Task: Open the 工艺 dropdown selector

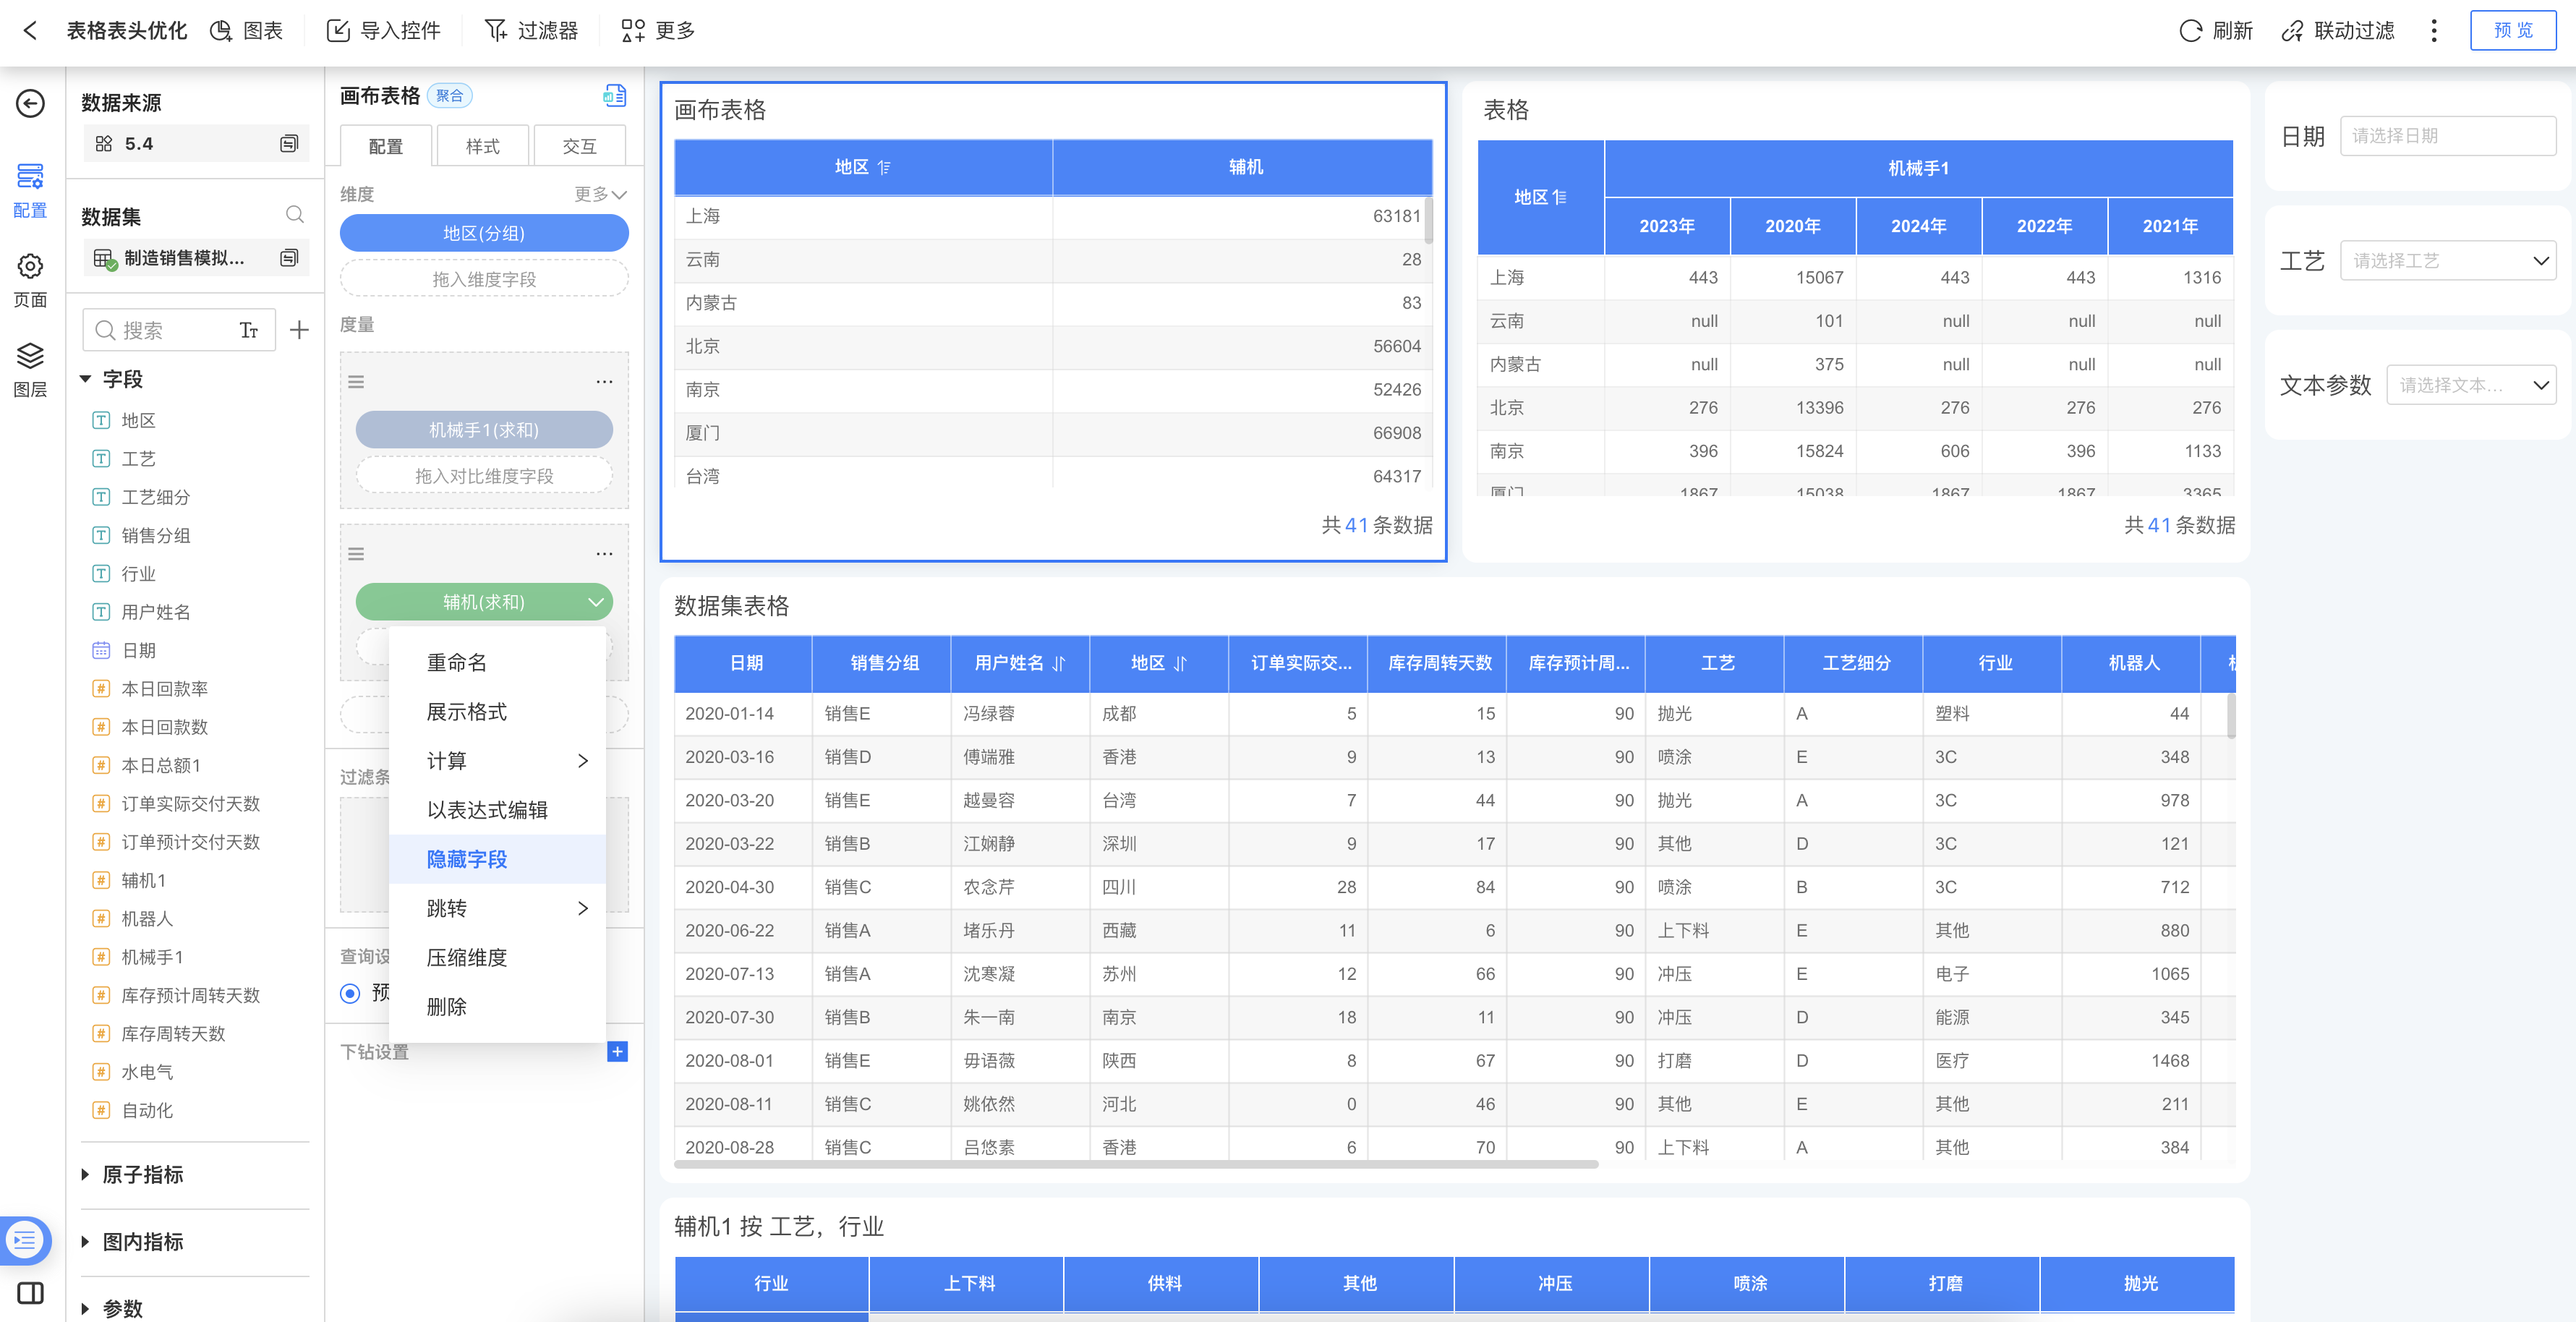Action: (2447, 261)
